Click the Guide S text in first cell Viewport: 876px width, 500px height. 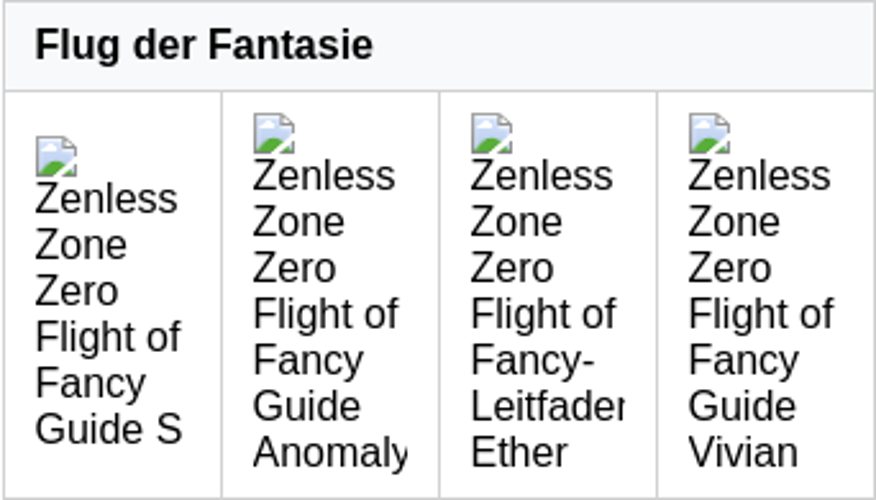108,429
